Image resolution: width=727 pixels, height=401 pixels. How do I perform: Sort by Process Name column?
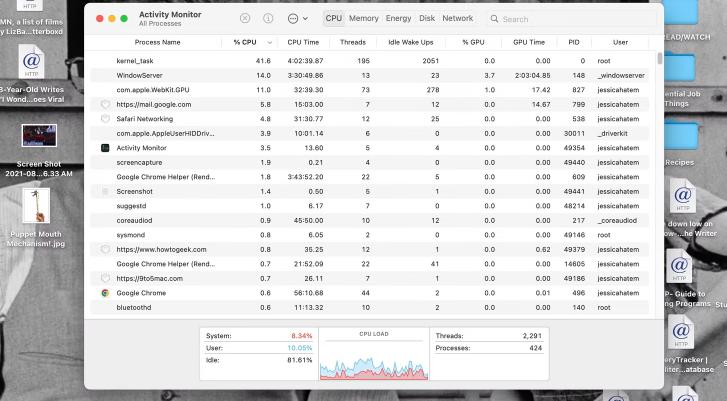pyautogui.click(x=157, y=42)
